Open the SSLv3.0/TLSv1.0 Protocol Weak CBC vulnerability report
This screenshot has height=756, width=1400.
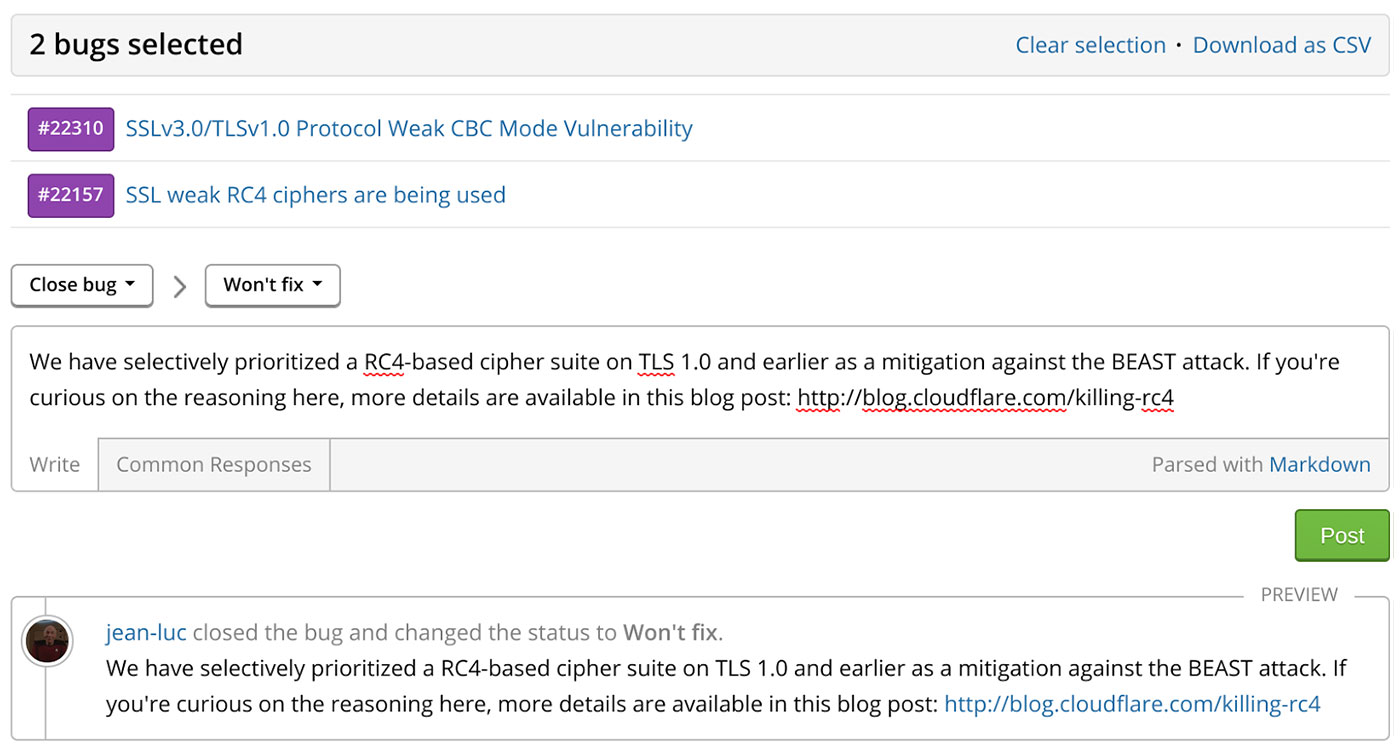409,128
